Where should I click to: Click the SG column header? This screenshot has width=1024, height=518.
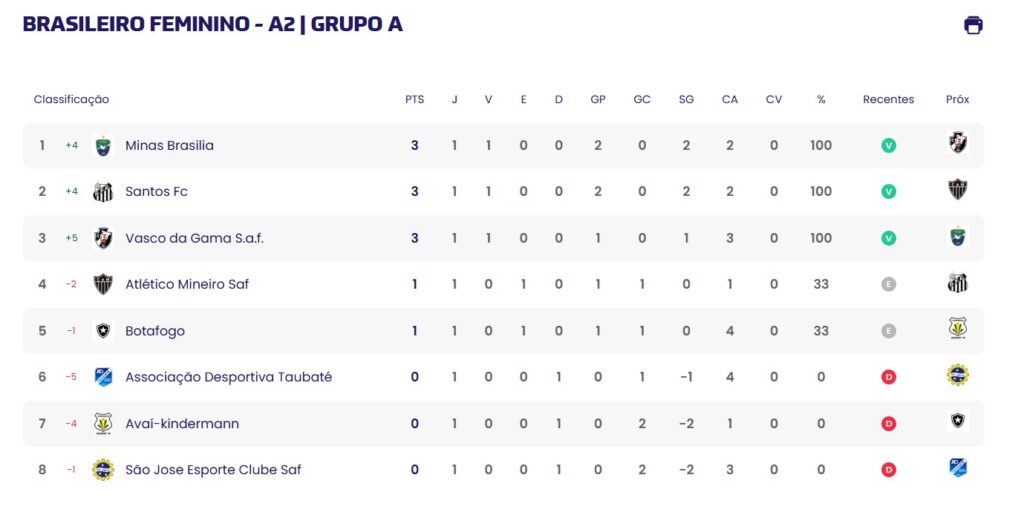(x=686, y=99)
